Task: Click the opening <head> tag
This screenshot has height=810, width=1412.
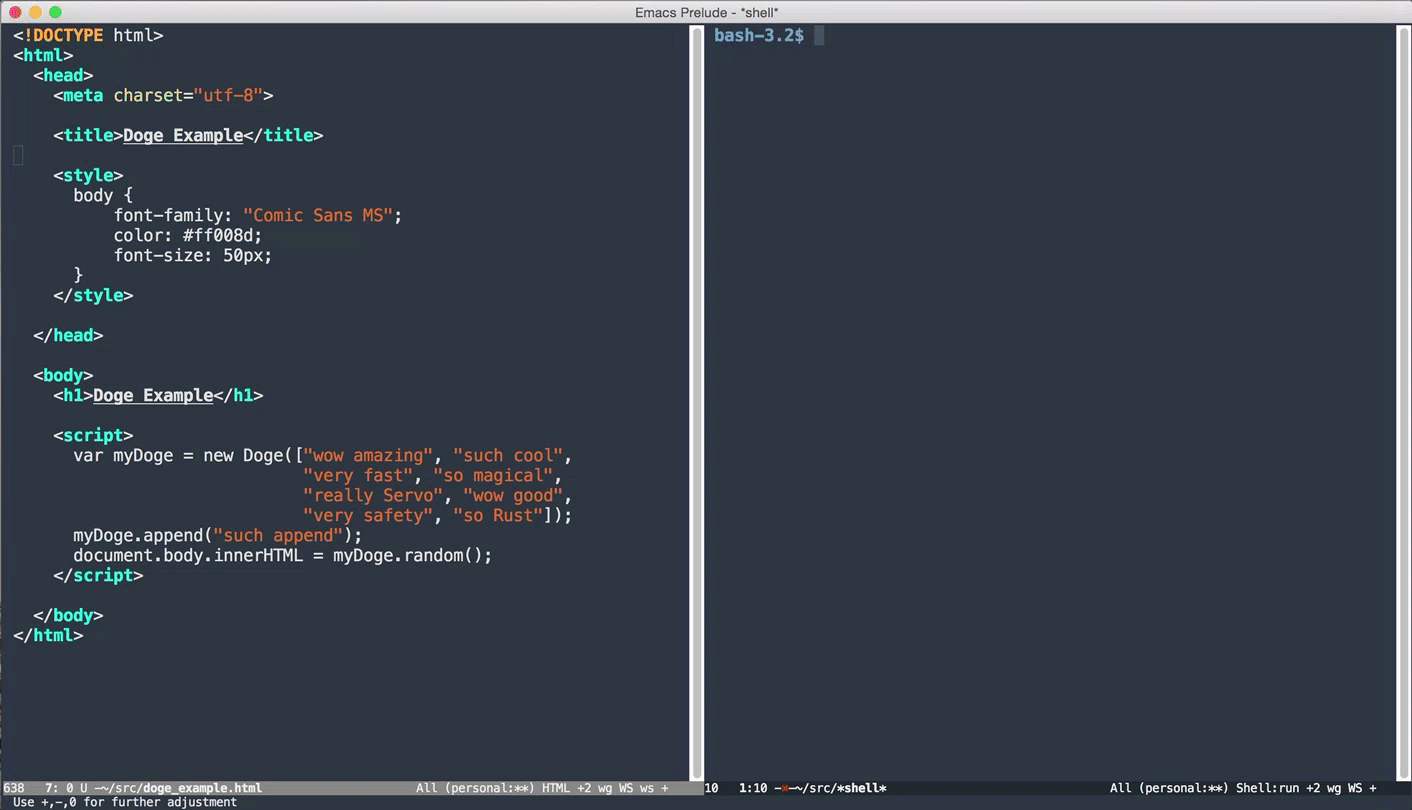Action: pyautogui.click(x=63, y=75)
